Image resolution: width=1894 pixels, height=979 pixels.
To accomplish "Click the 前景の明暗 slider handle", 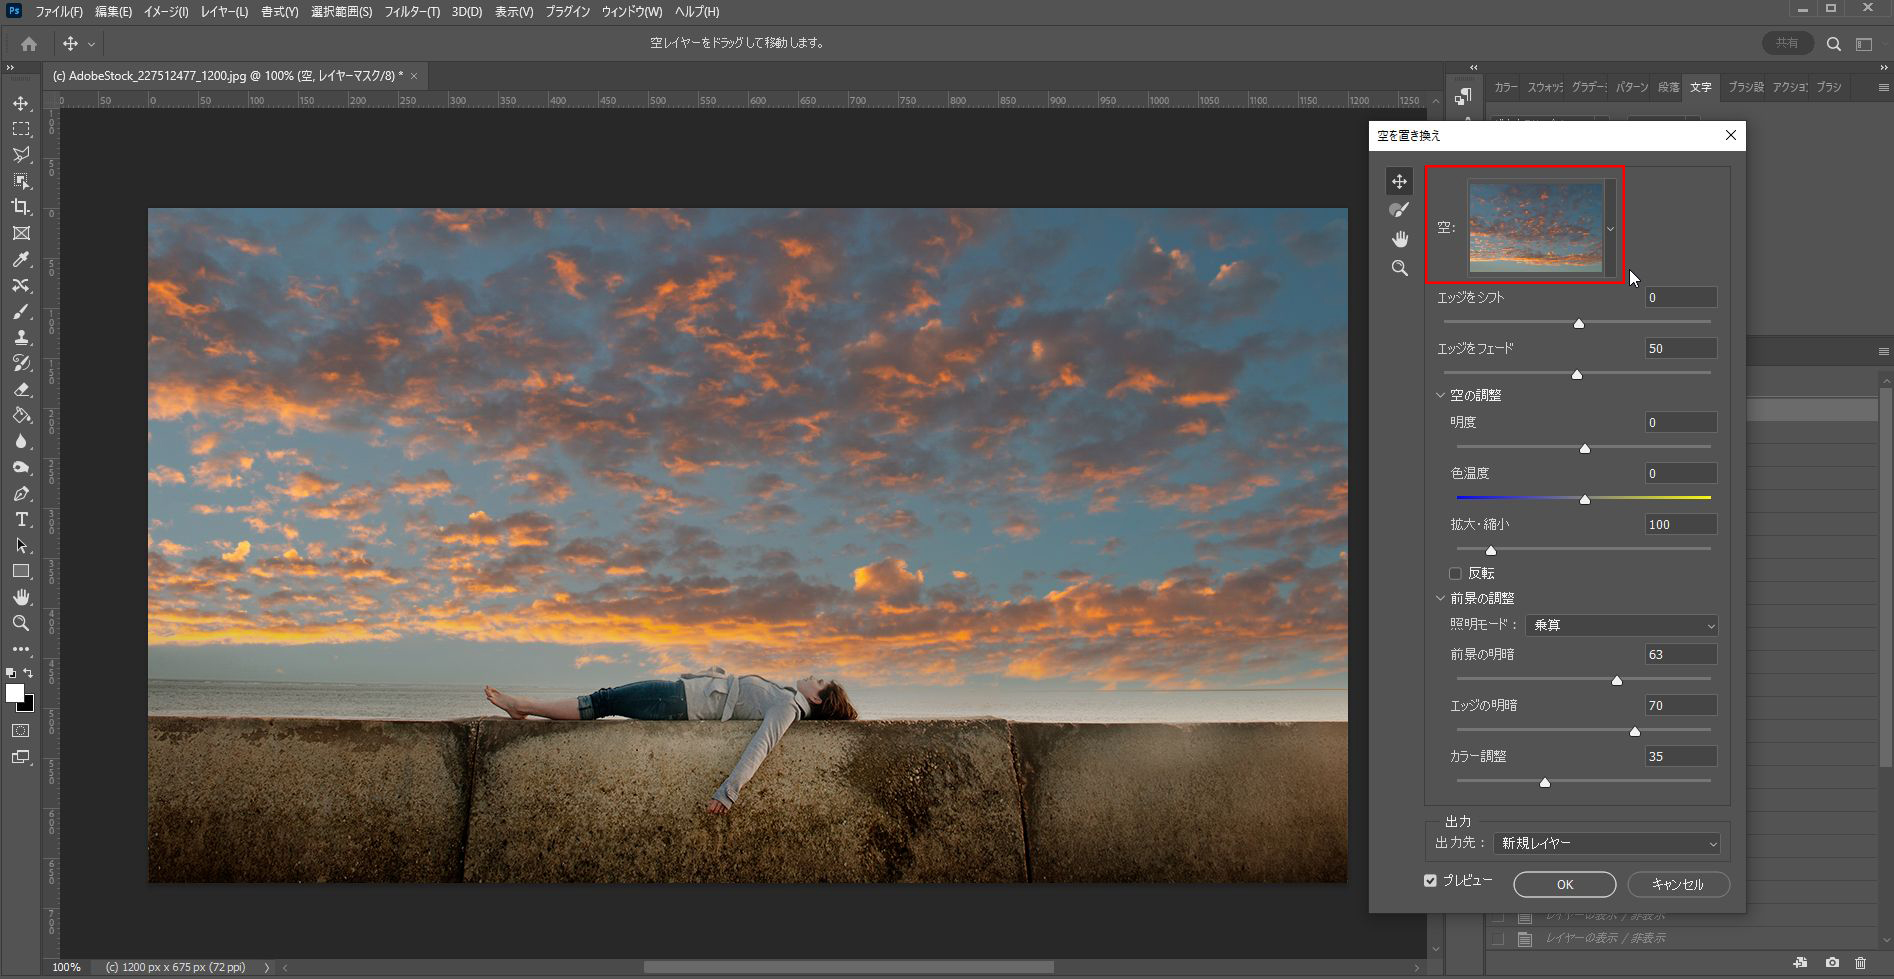I will (1617, 680).
